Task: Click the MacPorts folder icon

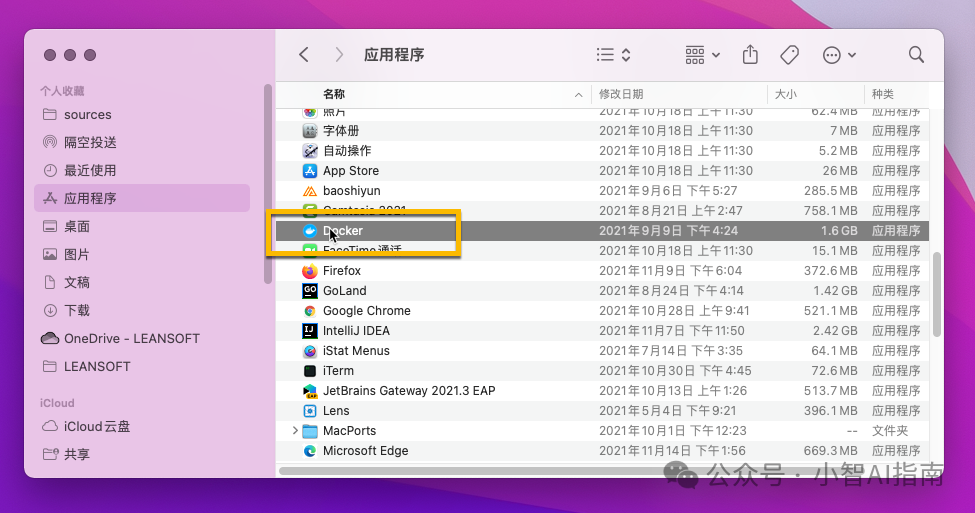Action: pyautogui.click(x=310, y=431)
